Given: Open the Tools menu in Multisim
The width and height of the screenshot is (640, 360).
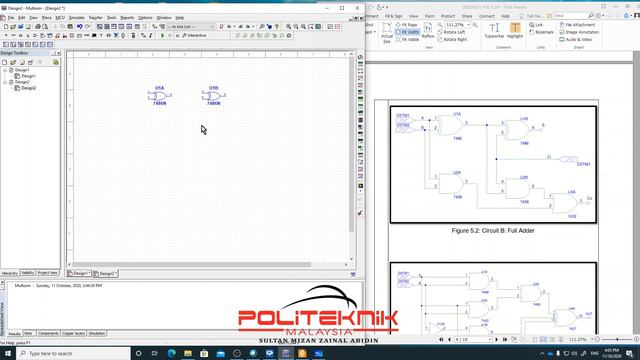Looking at the screenshot, I should point(111,18).
